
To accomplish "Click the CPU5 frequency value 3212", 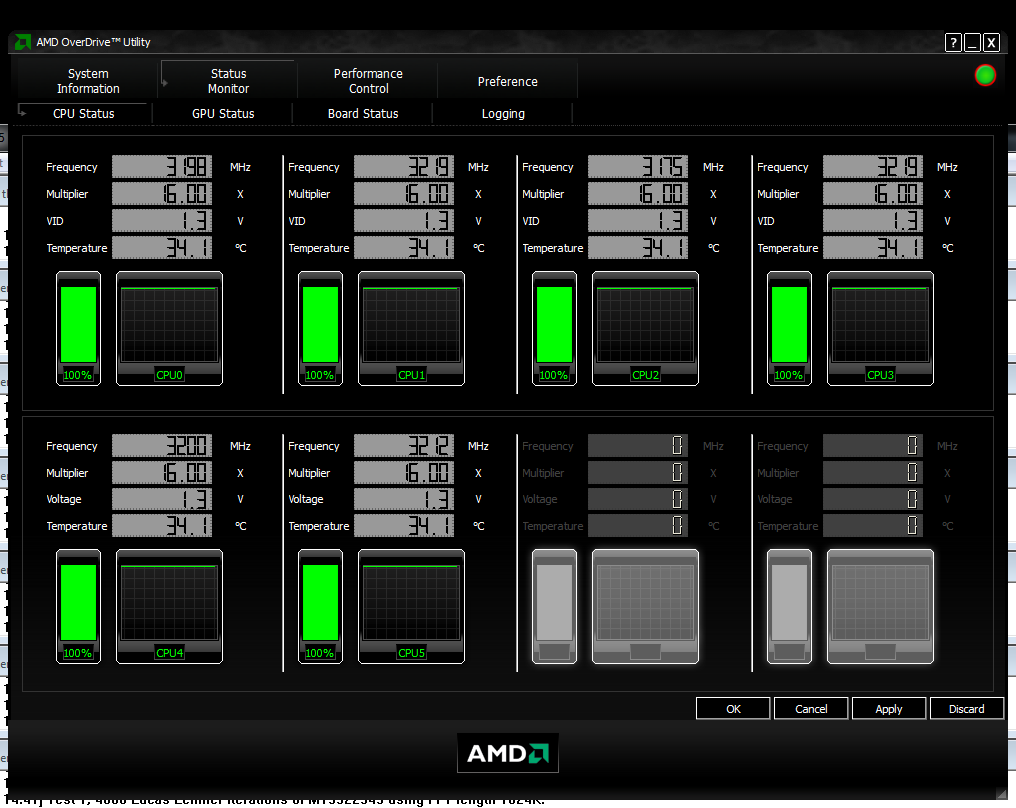I will (404, 445).
